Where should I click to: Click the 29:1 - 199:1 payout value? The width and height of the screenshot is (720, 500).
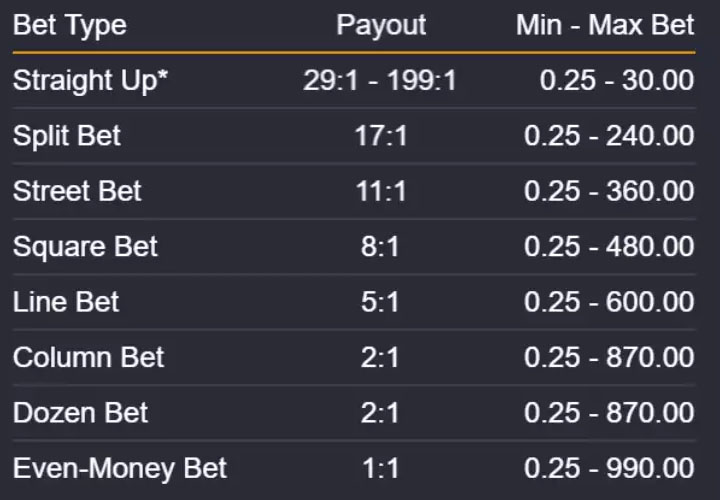pos(380,81)
